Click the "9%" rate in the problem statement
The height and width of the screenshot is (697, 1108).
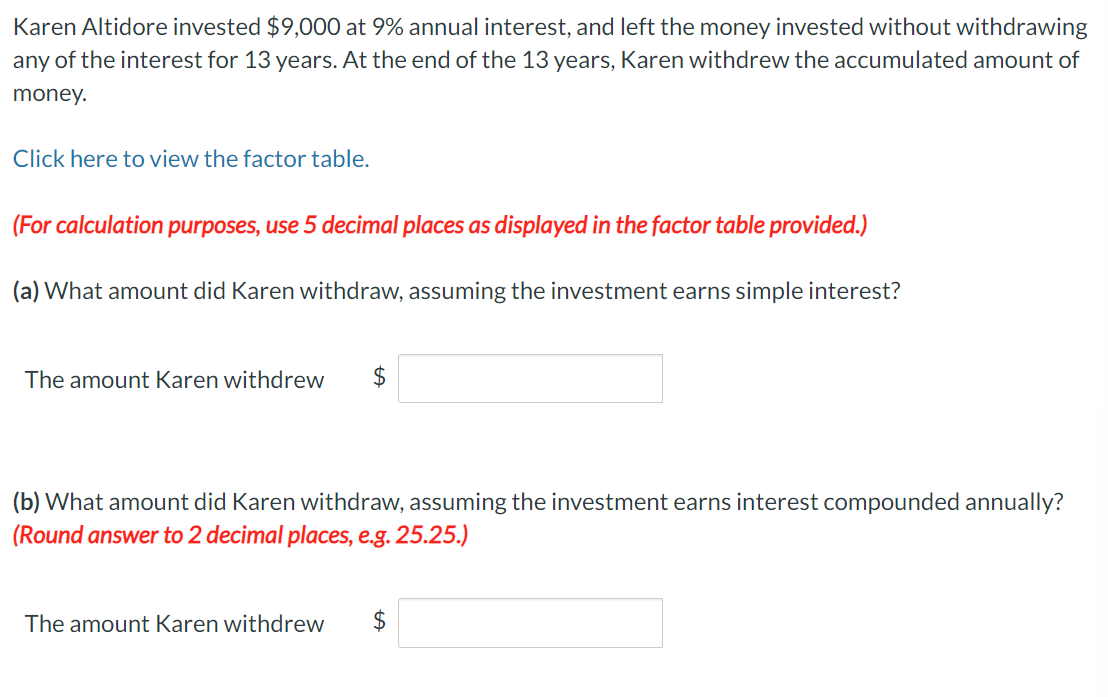(387, 27)
